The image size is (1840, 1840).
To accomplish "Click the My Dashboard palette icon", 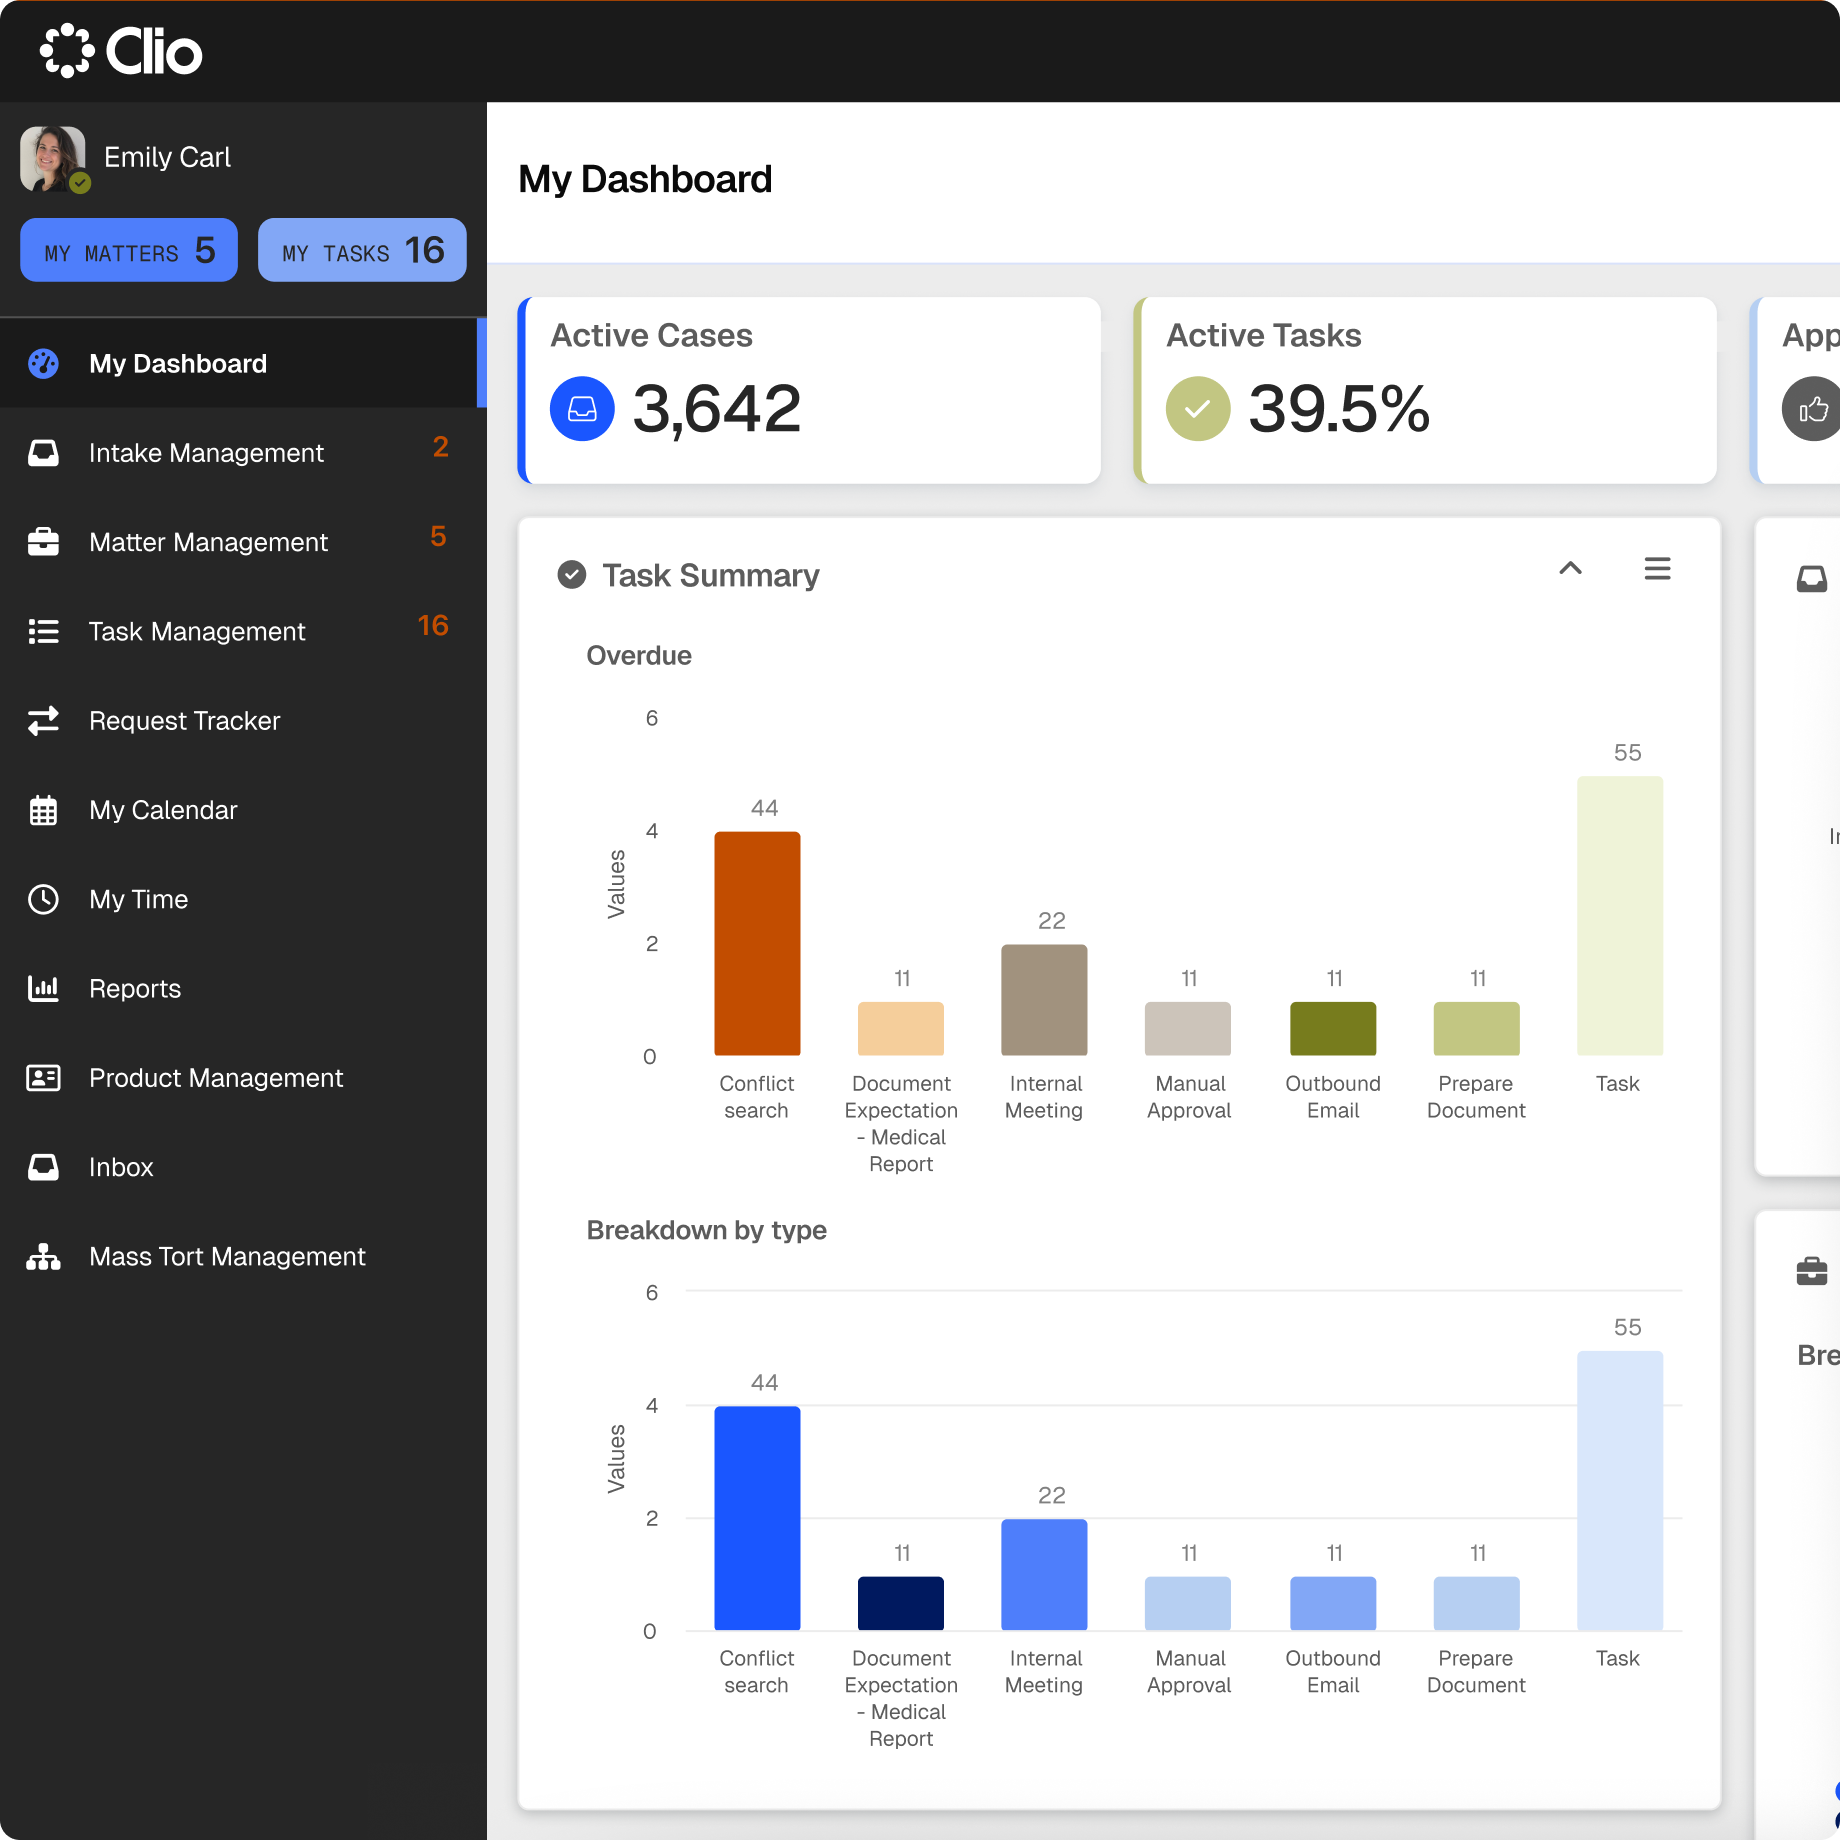I will (43, 363).
